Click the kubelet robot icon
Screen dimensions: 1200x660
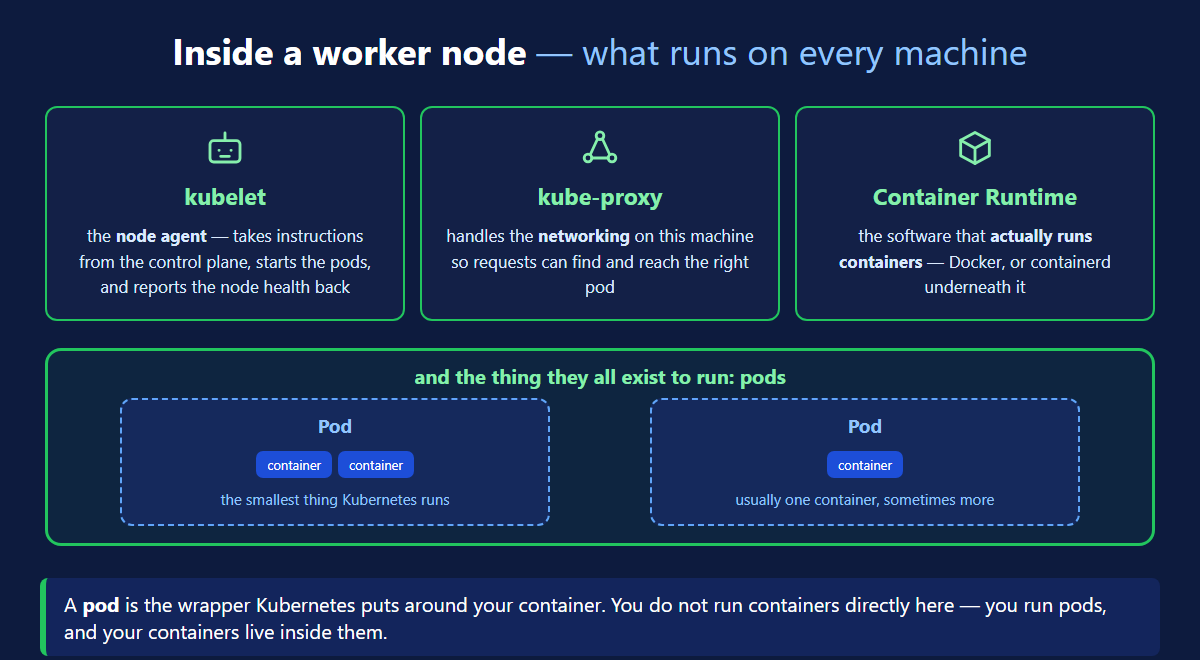click(225, 148)
